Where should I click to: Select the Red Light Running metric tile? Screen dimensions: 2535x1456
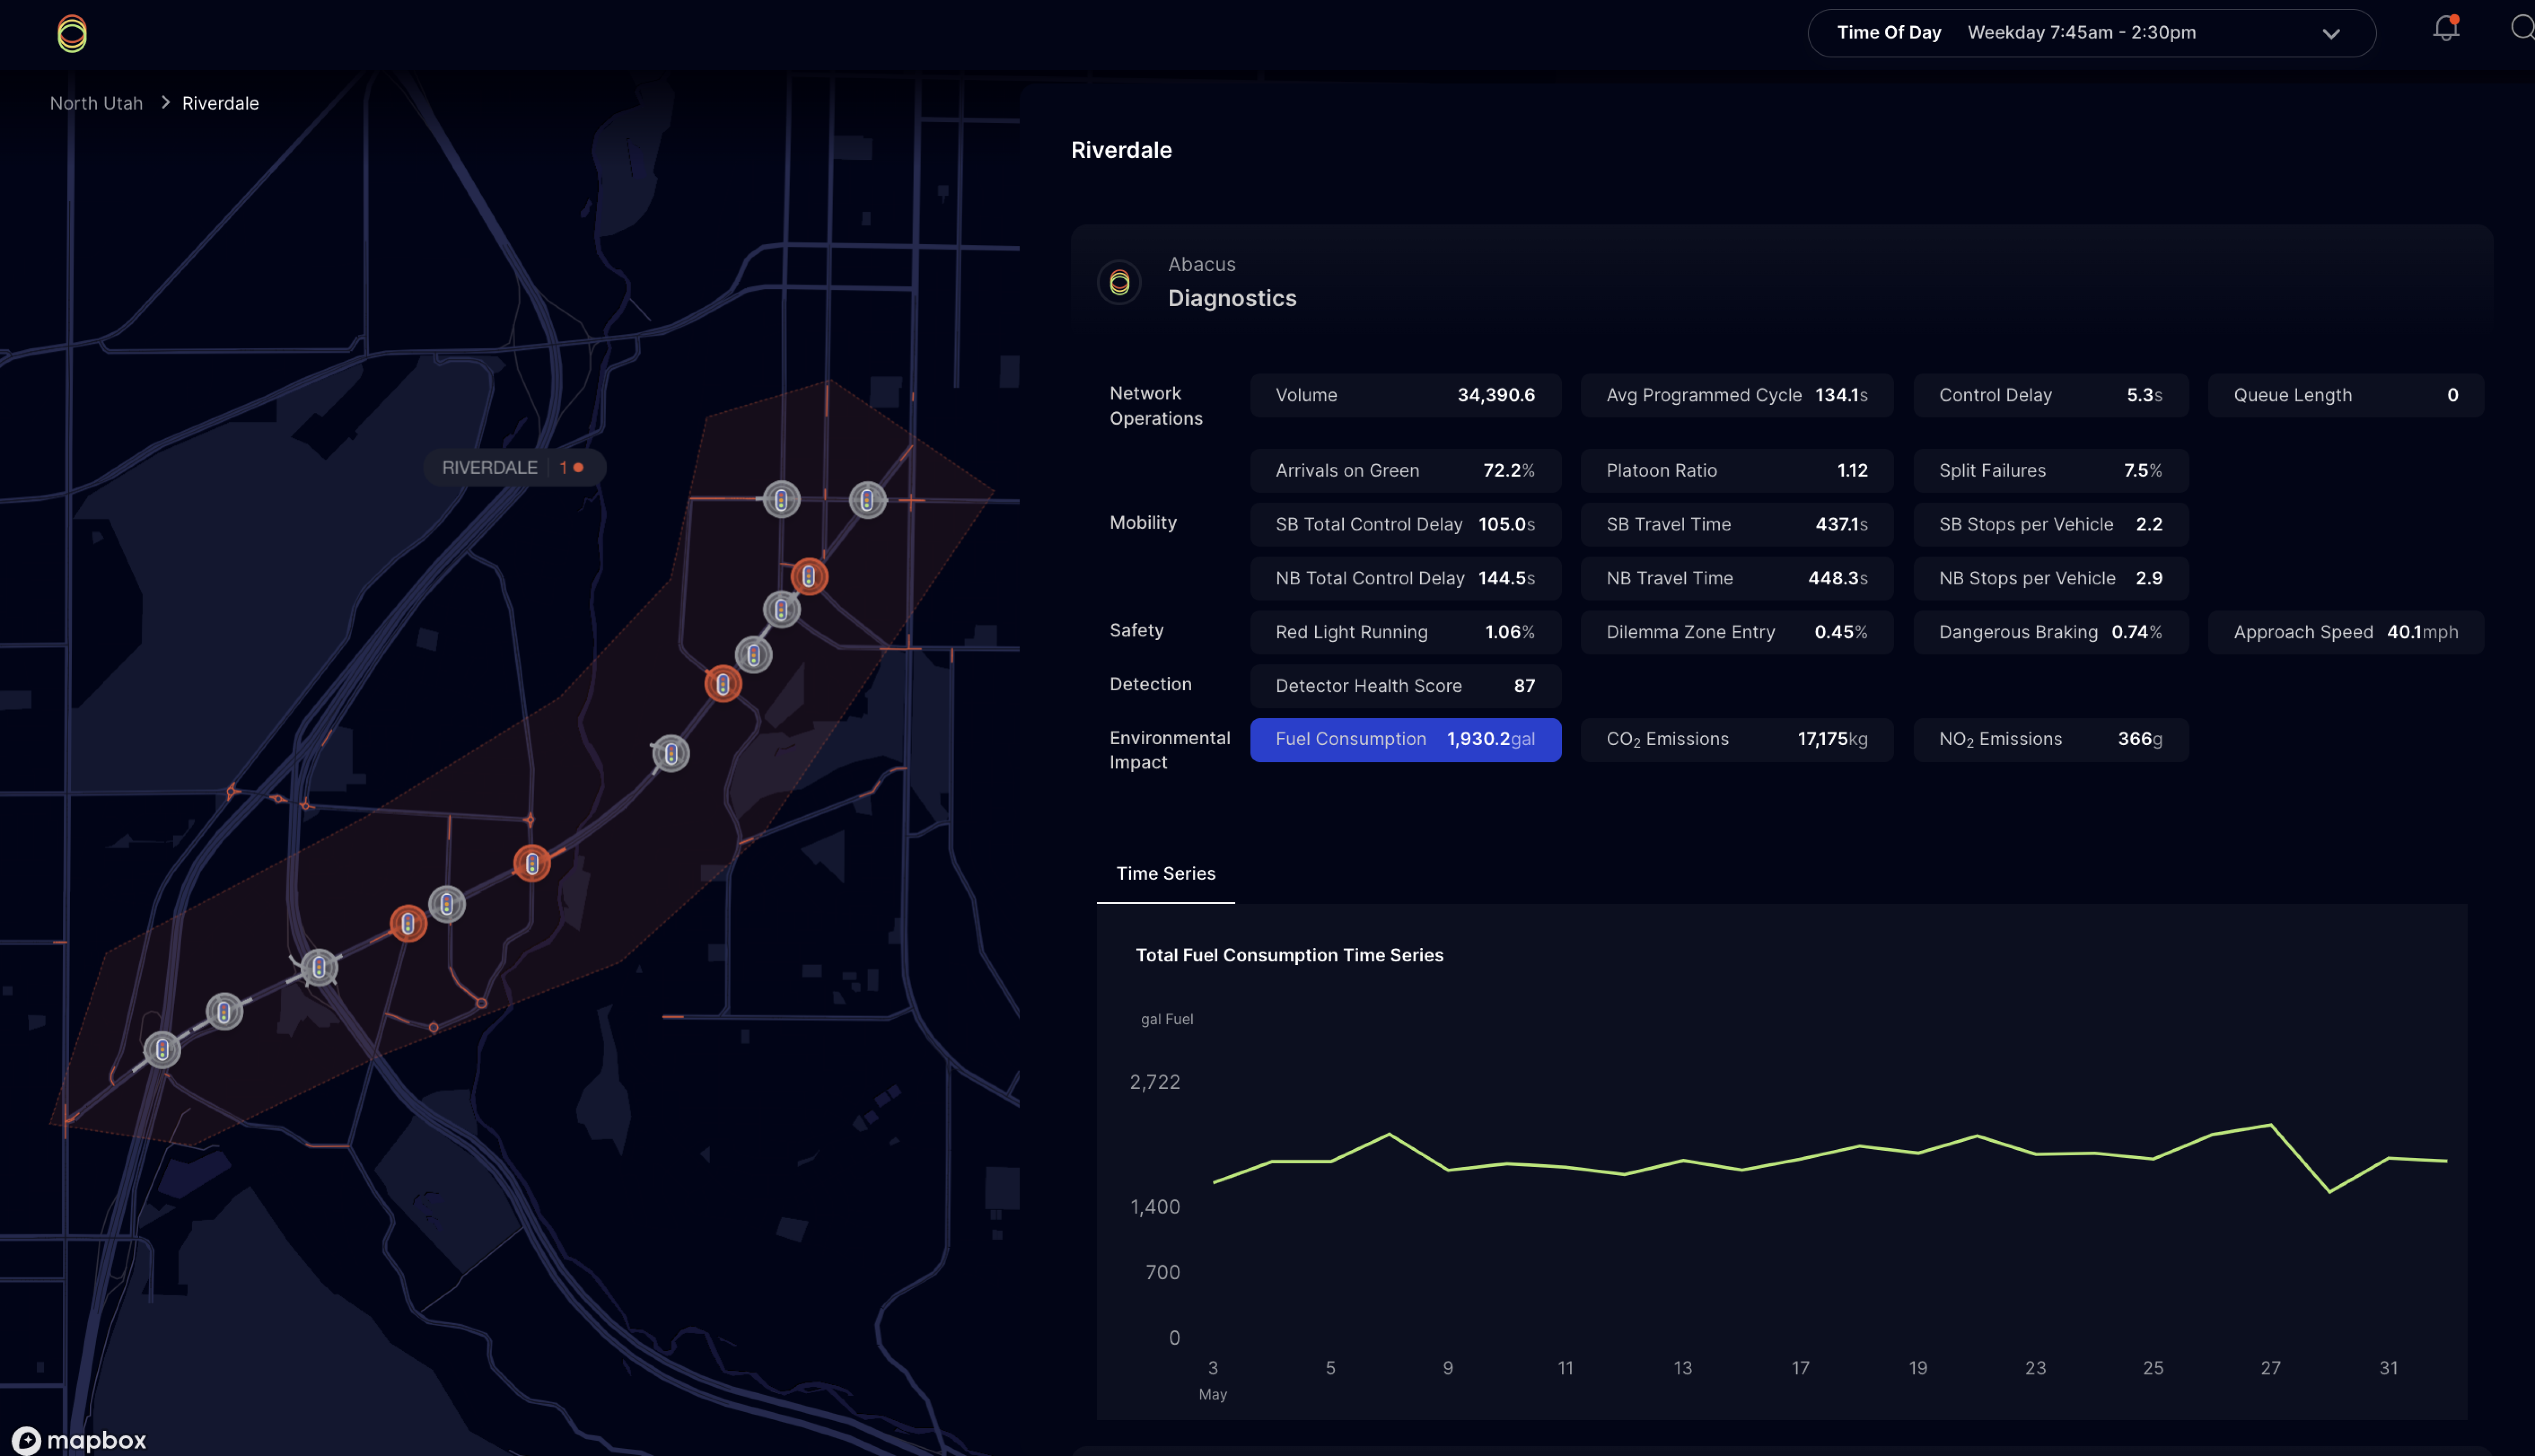pyautogui.click(x=1404, y=632)
